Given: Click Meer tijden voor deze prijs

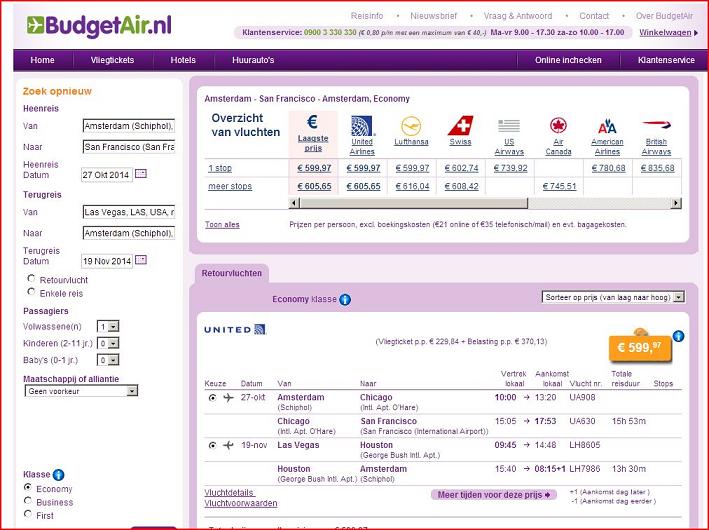Looking at the screenshot, I should [x=494, y=495].
